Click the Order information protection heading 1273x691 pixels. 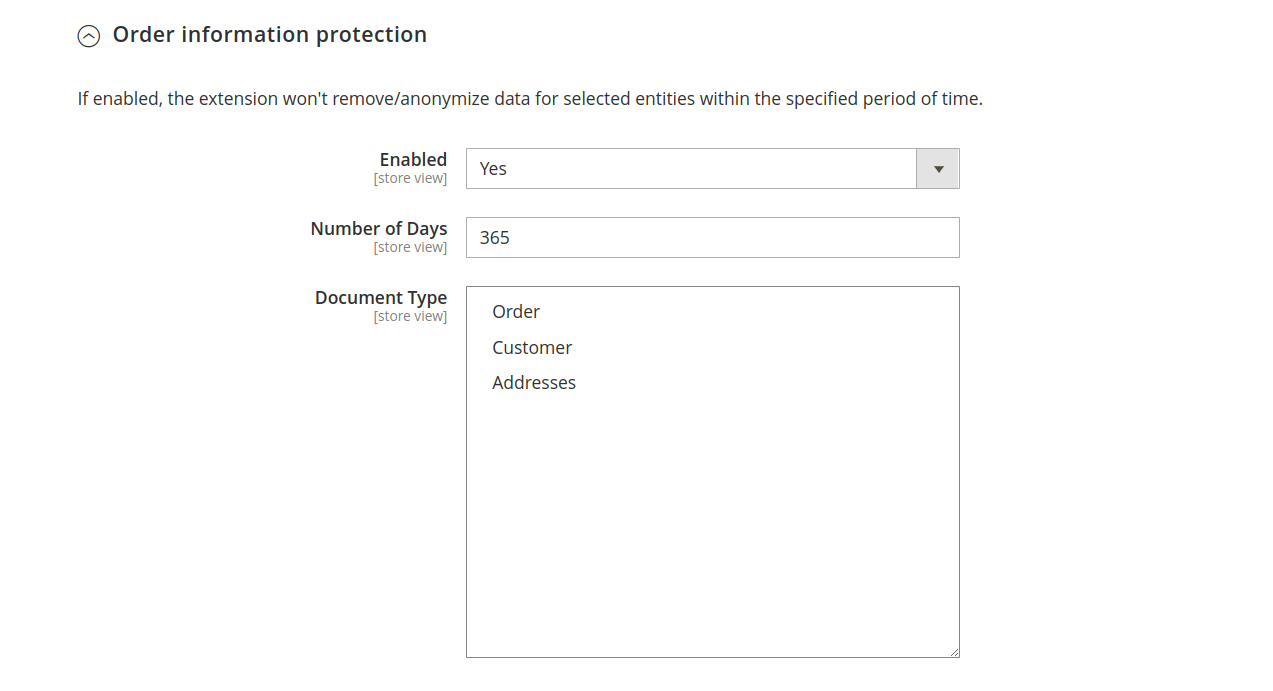[x=269, y=34]
